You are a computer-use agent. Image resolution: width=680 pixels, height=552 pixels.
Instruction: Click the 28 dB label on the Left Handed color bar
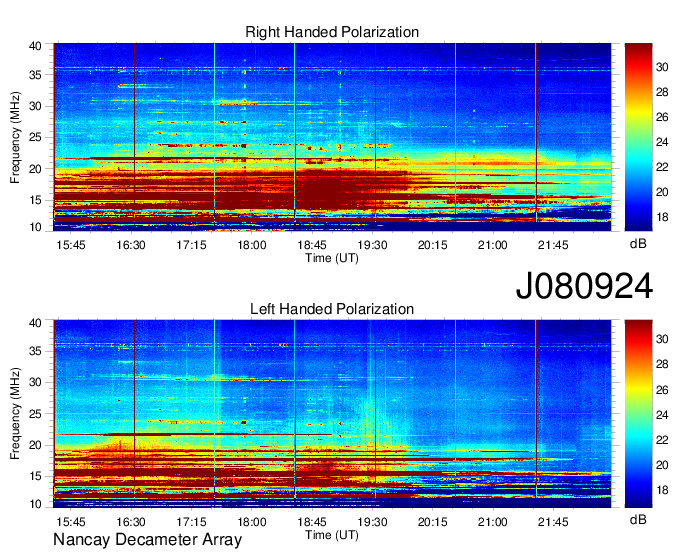pyautogui.click(x=662, y=364)
